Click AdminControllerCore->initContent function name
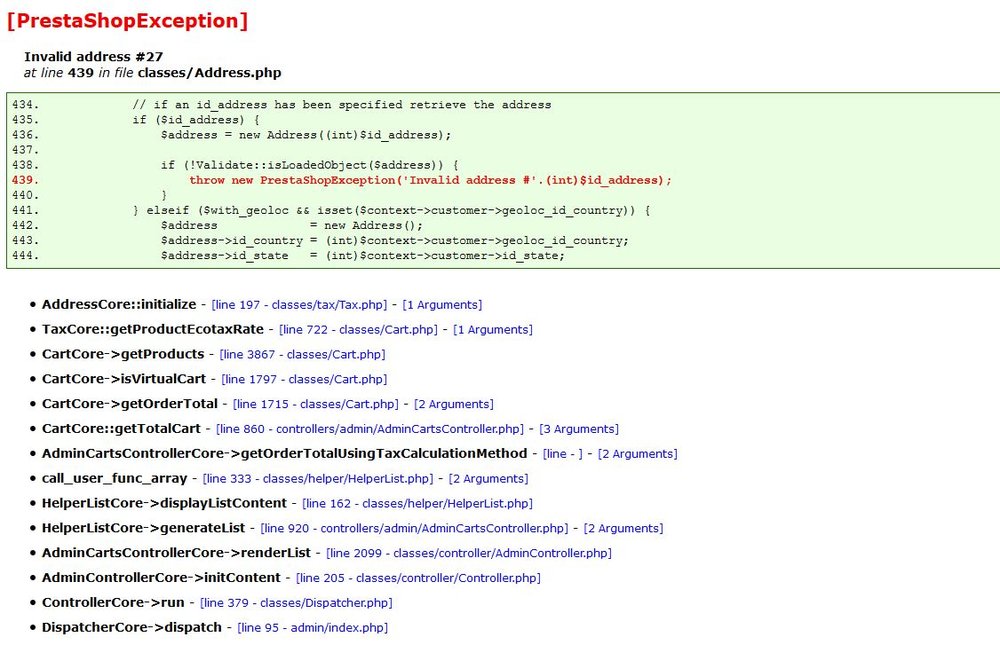The image size is (1000, 645). (161, 579)
